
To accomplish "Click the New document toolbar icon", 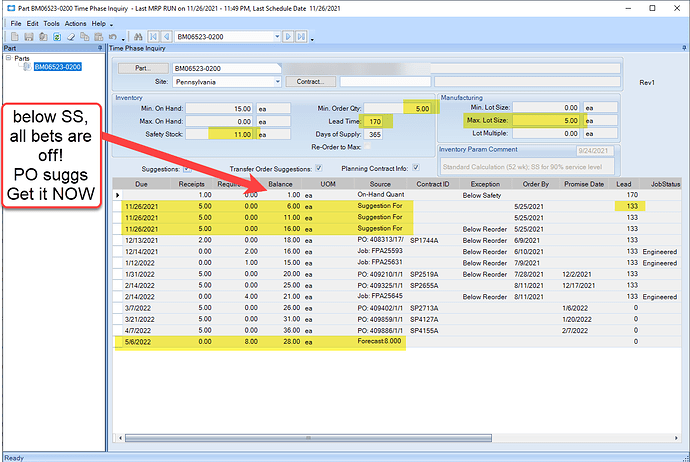I will point(15,37).
